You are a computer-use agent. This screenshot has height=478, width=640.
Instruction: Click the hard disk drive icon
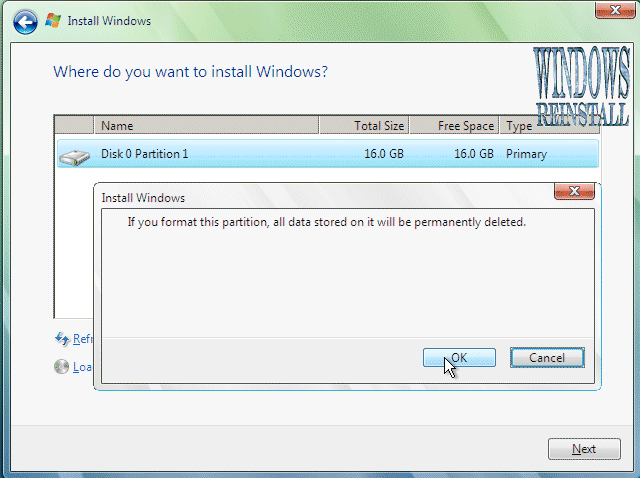coord(73,155)
